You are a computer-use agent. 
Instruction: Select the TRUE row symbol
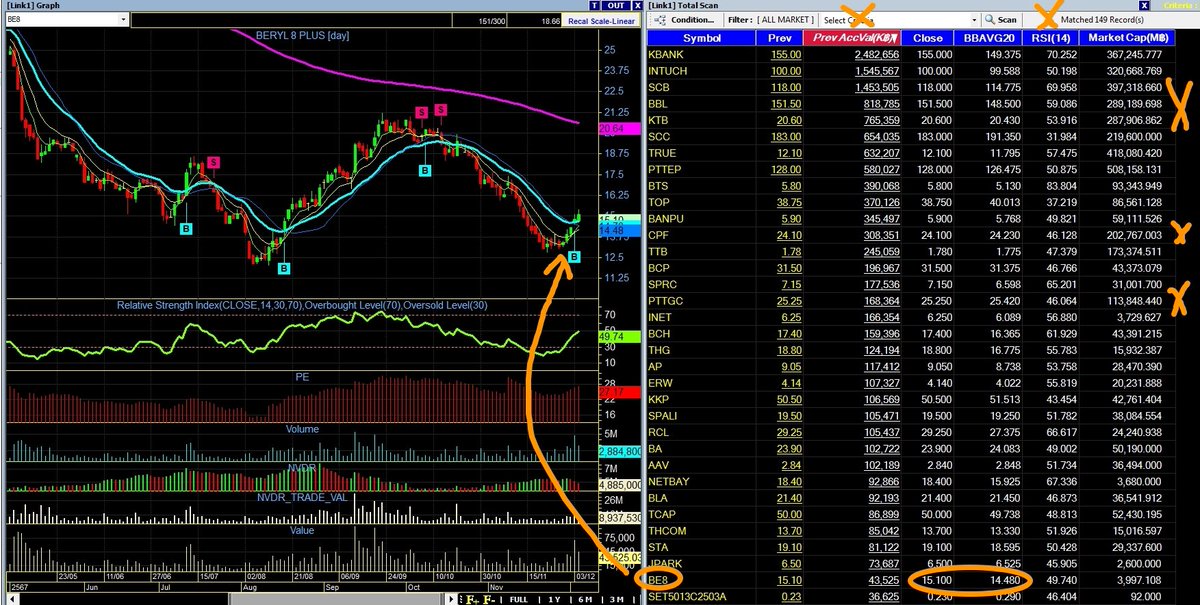(x=663, y=152)
